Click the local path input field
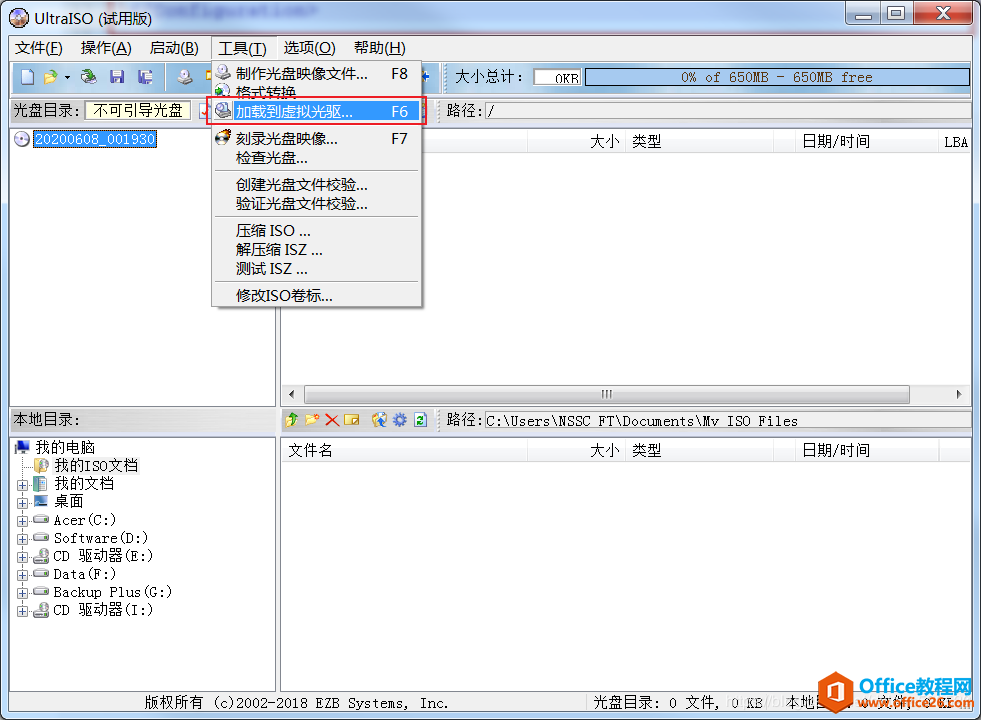The height and width of the screenshot is (720, 981). click(726, 421)
